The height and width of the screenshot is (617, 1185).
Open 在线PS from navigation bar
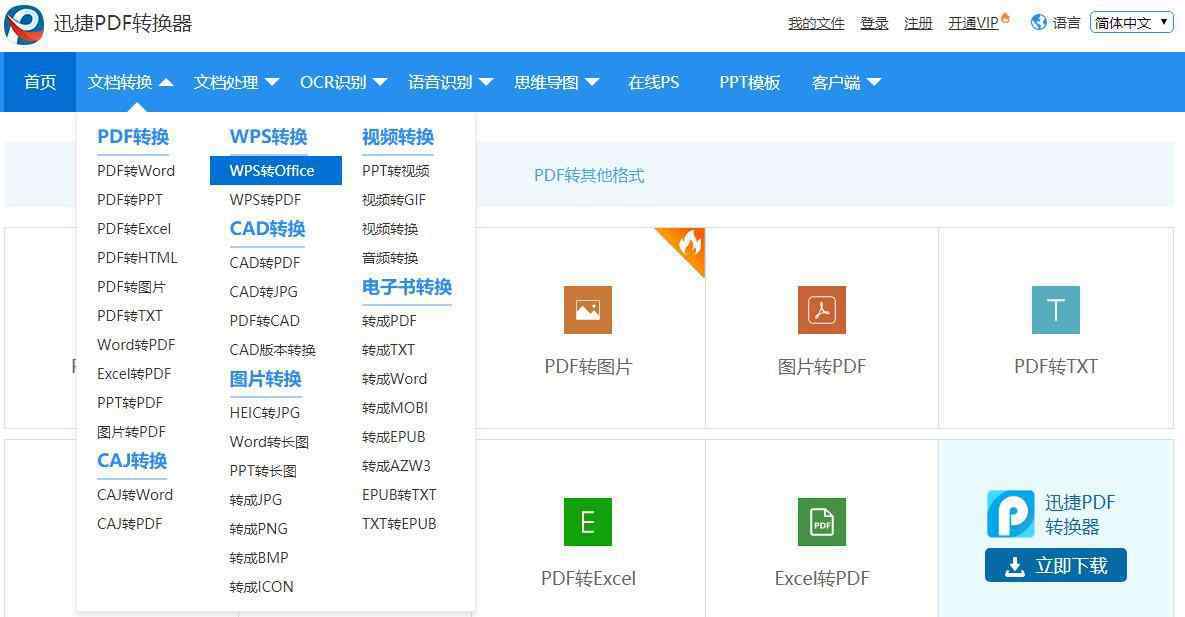point(654,82)
